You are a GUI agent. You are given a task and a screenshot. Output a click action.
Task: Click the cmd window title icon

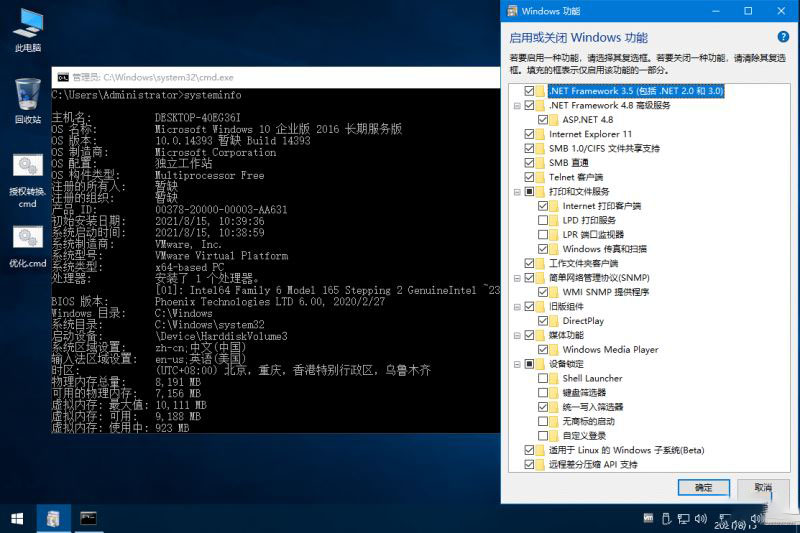(63, 78)
